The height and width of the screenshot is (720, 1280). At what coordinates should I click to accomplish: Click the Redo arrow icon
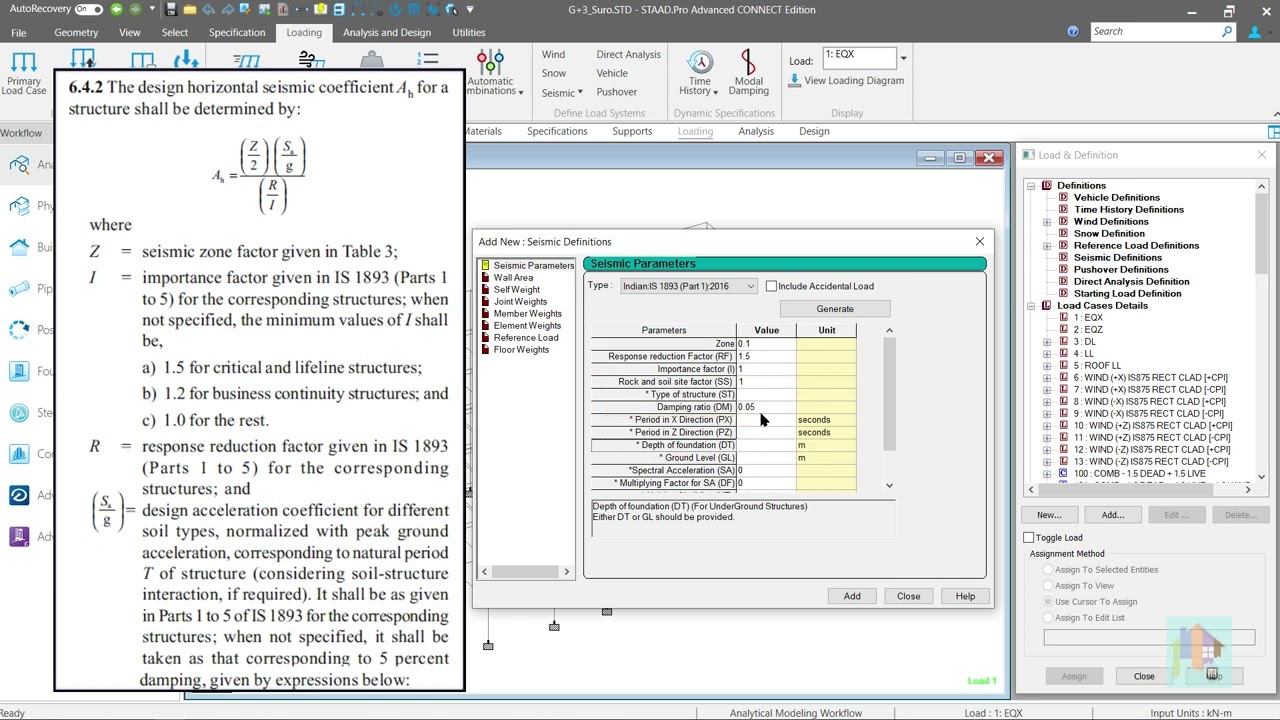(x=226, y=9)
